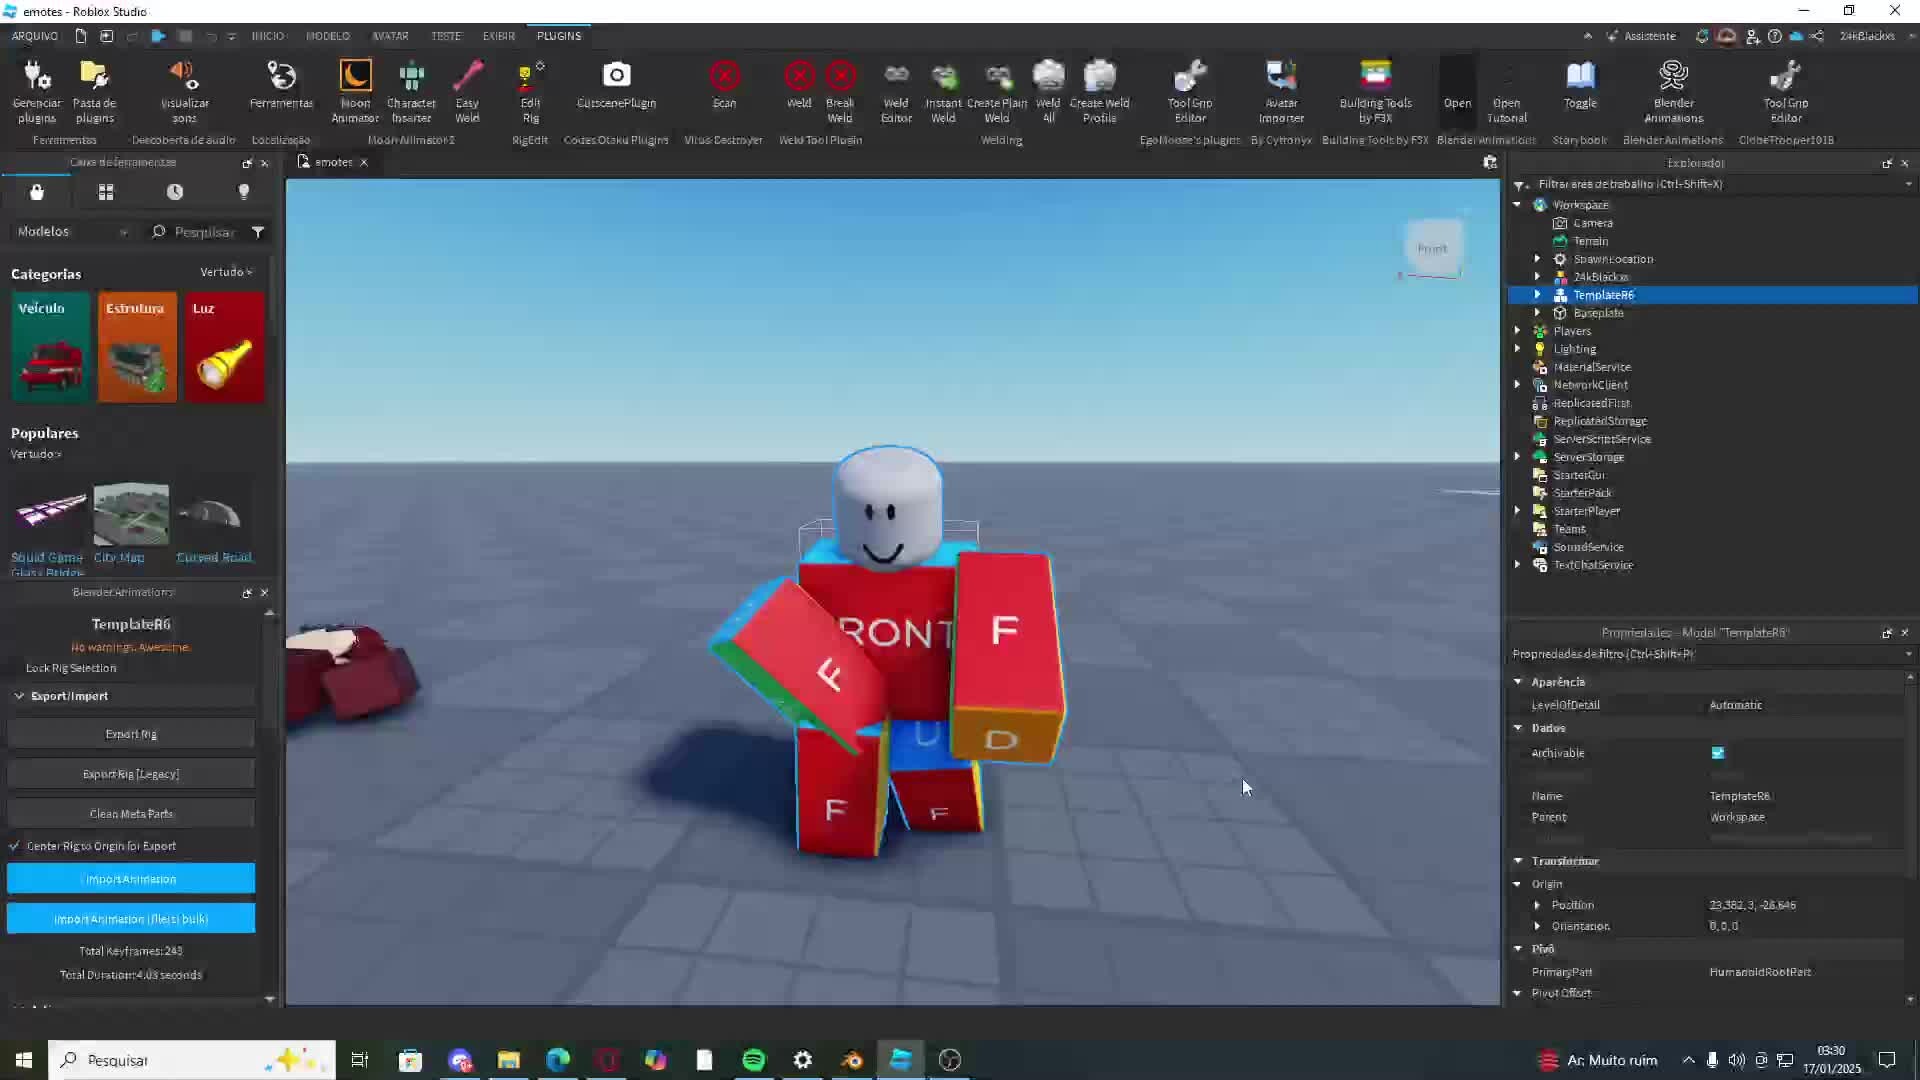The image size is (1920, 1080).
Task: Open Spotify from the taskbar
Action: click(x=754, y=1060)
